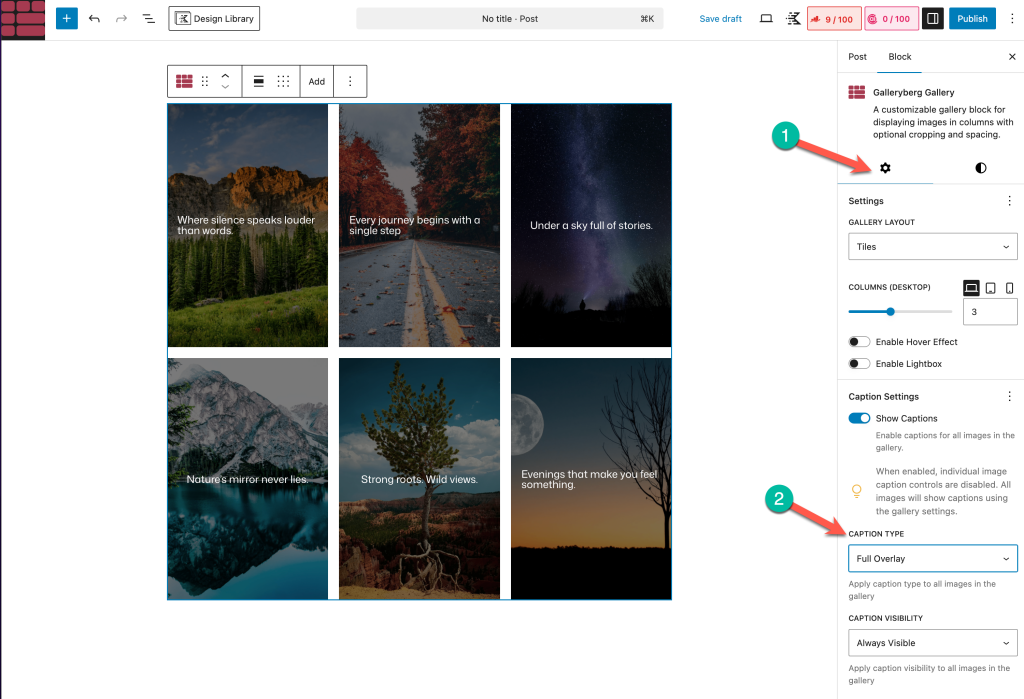Disable the Show Captions toggle

(859, 418)
